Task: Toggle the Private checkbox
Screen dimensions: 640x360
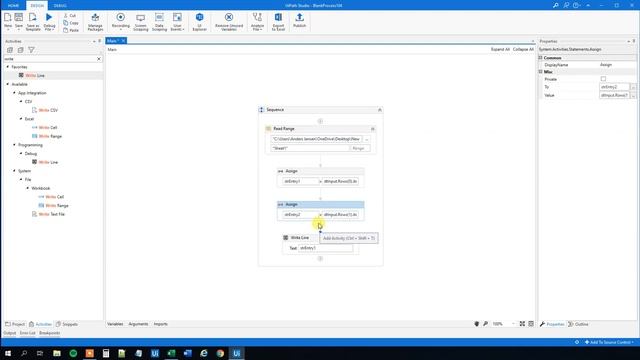Action: click(603, 79)
